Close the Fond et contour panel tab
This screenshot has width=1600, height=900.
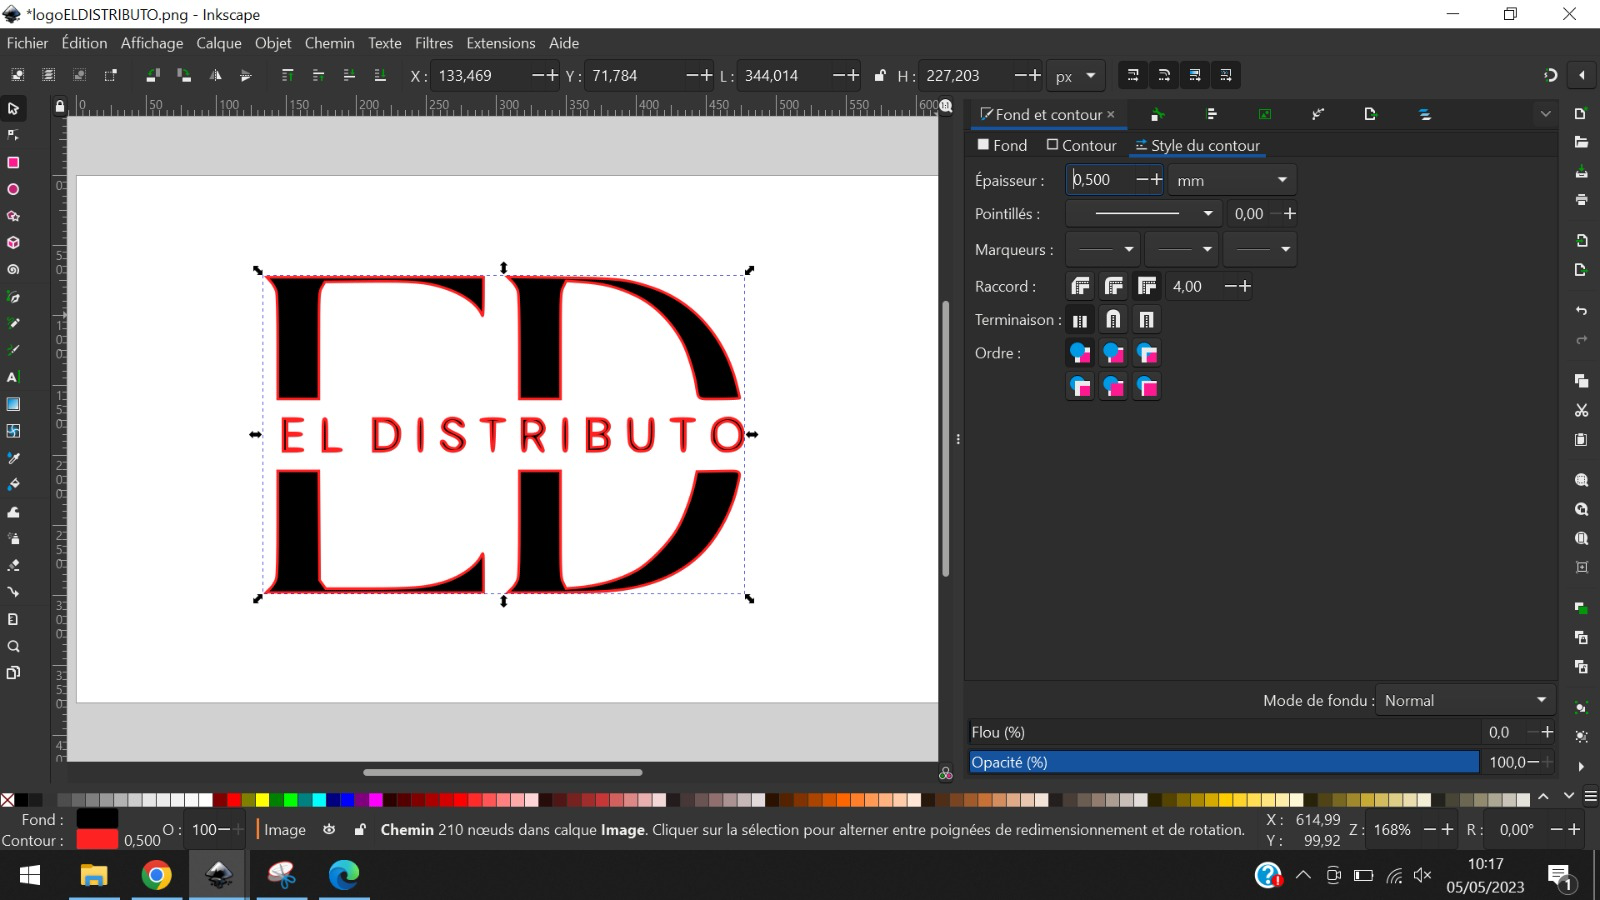(1111, 115)
